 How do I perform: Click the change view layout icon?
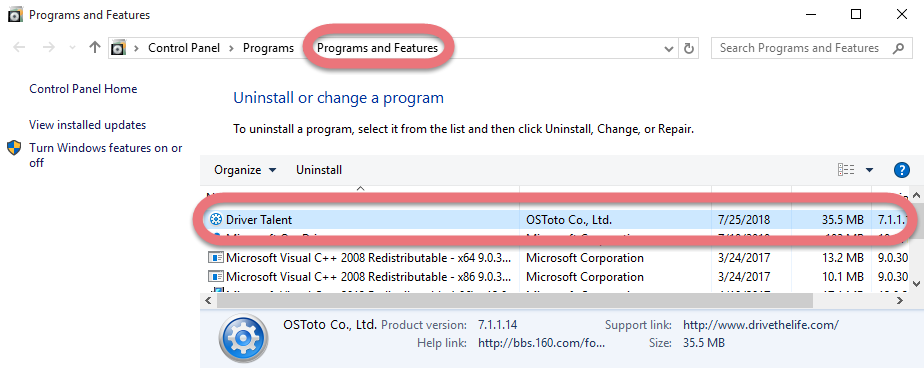[846, 170]
